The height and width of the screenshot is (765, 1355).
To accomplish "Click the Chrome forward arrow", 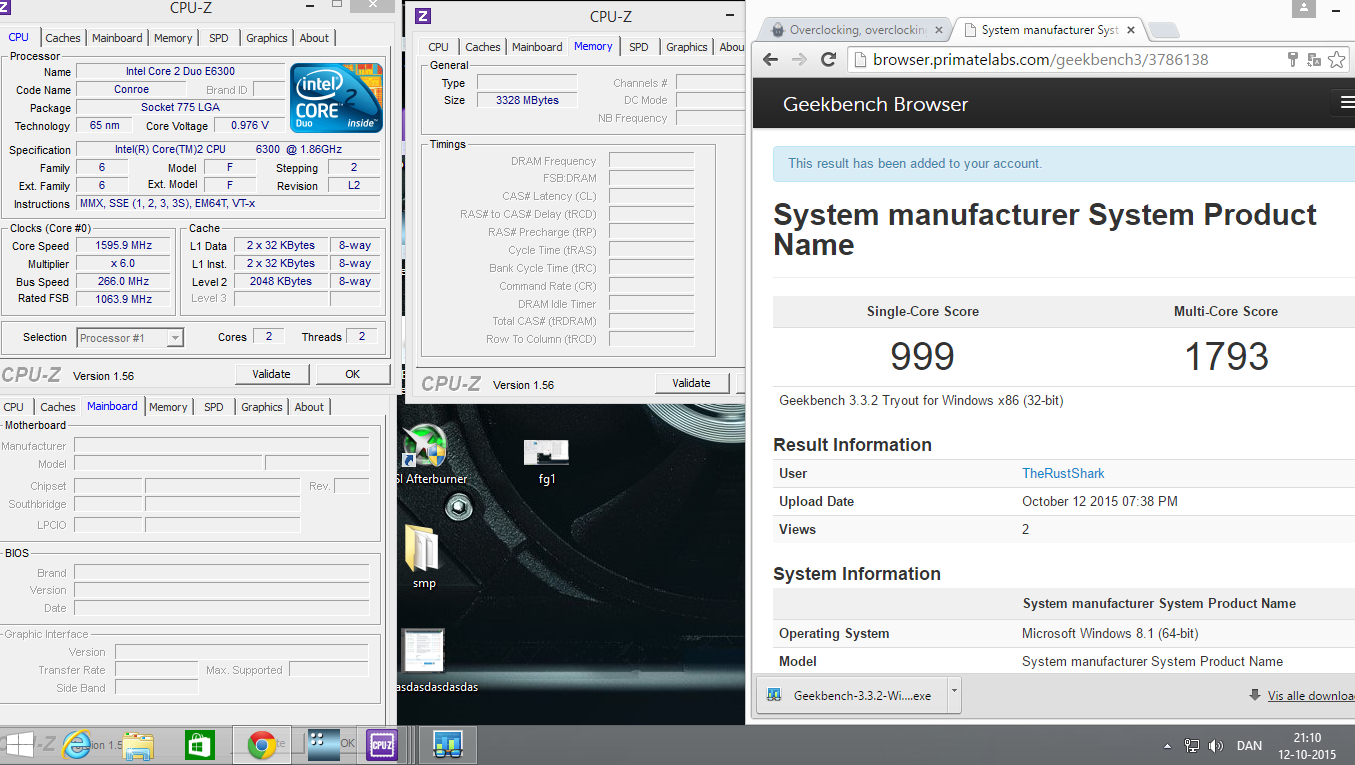I will click(799, 60).
